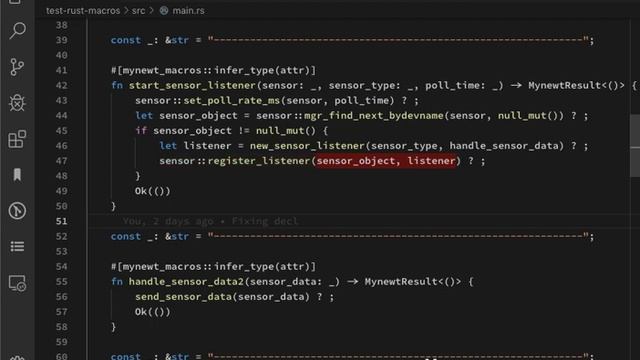Click test-rust-macros in the breadcrumb
Screen dimensions: 640x360
pos(83,11)
